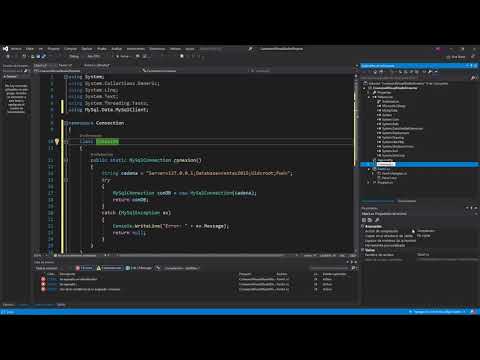Select the Microsoft.CSharp reference
480x360 pixels.
tap(393, 106)
